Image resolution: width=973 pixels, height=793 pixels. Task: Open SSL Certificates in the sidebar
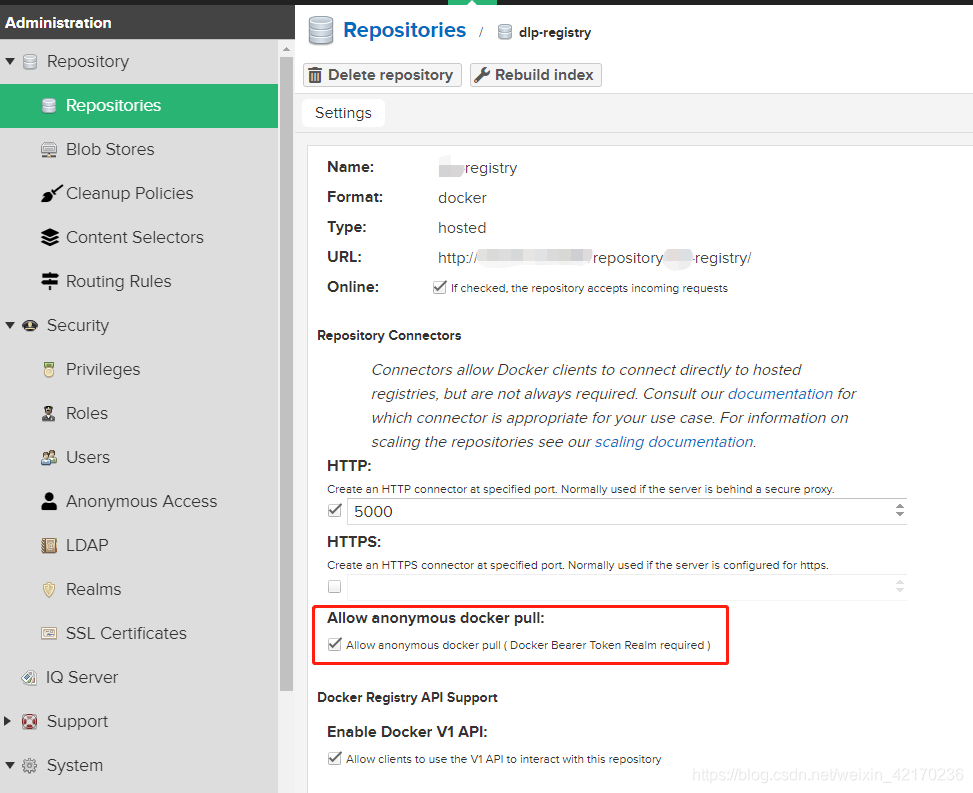(x=139, y=634)
